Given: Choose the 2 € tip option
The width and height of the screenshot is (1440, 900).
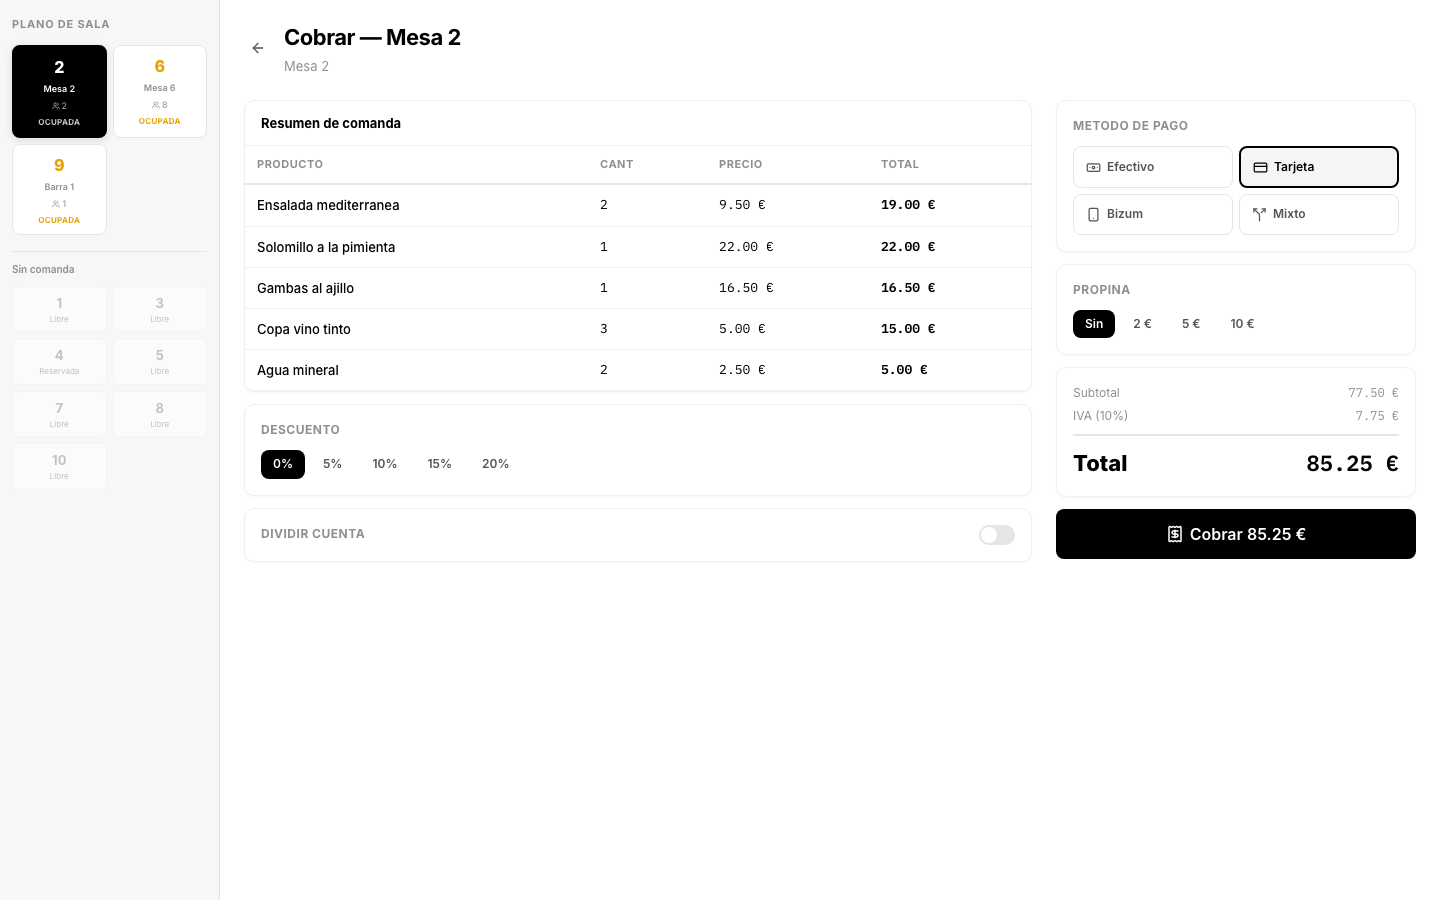Looking at the screenshot, I should (x=1142, y=324).
